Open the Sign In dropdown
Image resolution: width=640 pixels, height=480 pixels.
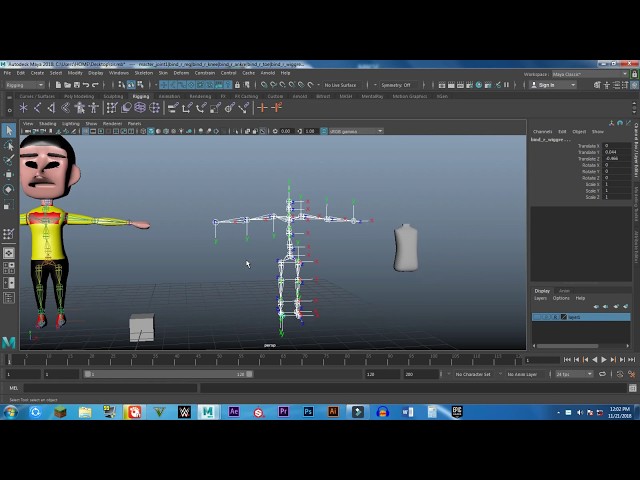[553, 85]
